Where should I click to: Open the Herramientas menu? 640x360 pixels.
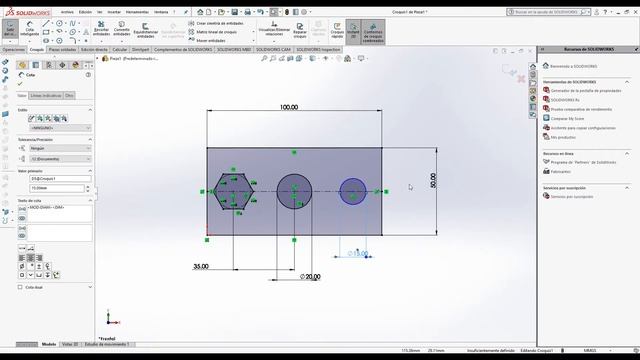(x=137, y=12)
